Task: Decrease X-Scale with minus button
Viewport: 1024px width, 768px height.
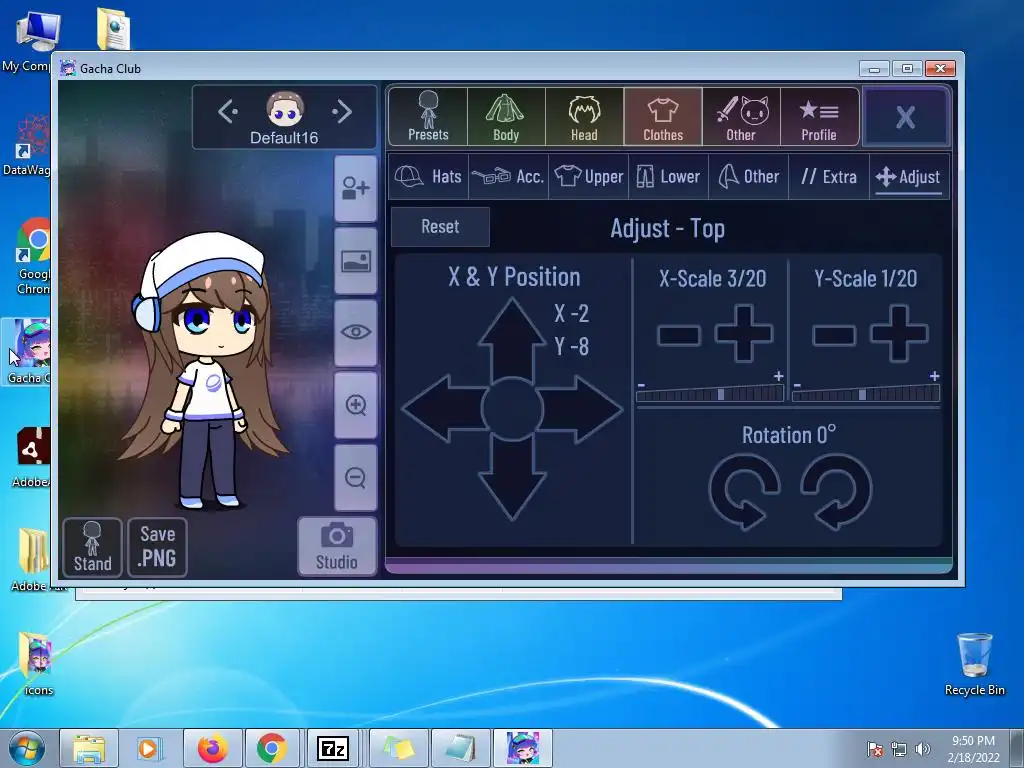Action: coord(679,335)
